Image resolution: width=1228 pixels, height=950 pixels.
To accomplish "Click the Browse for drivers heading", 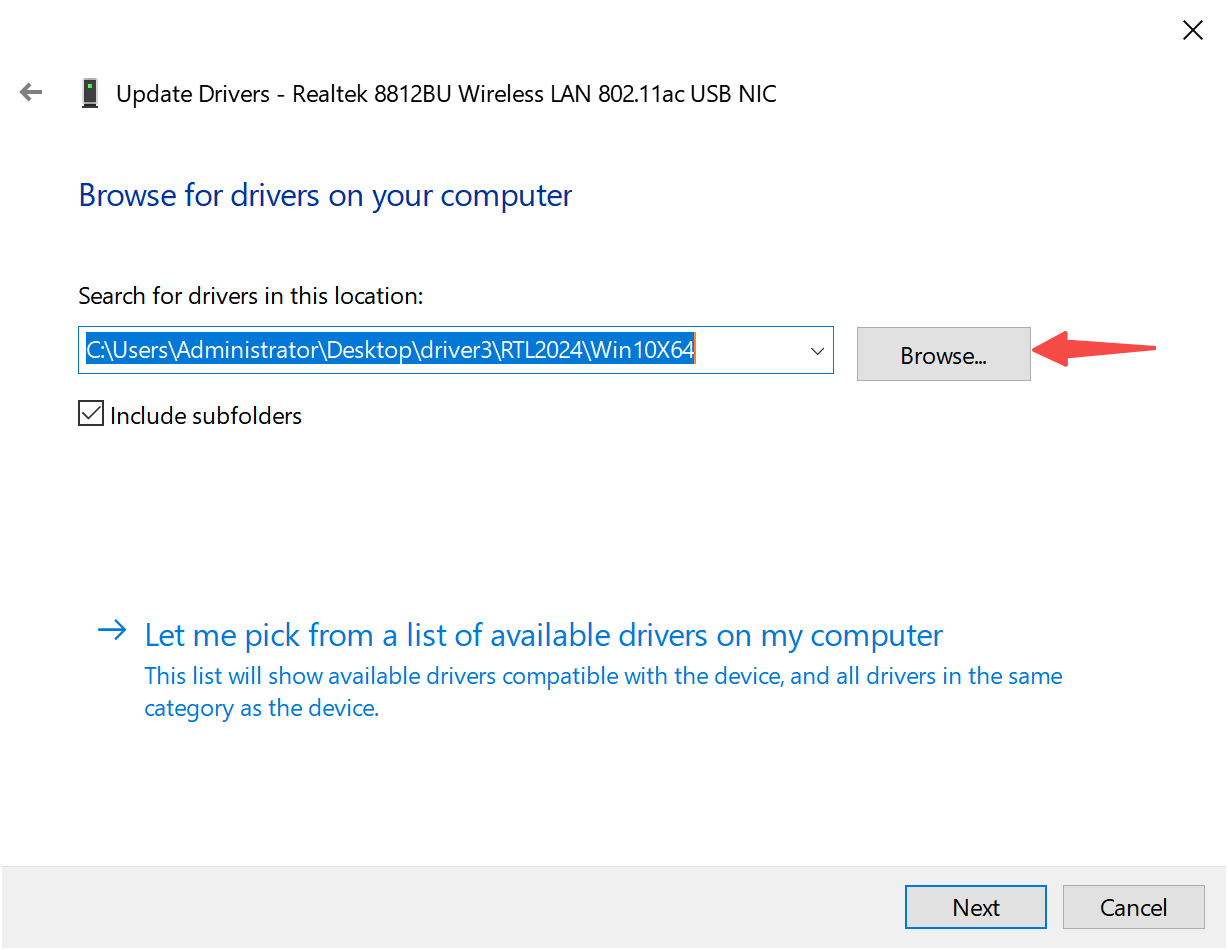I will coord(325,195).
